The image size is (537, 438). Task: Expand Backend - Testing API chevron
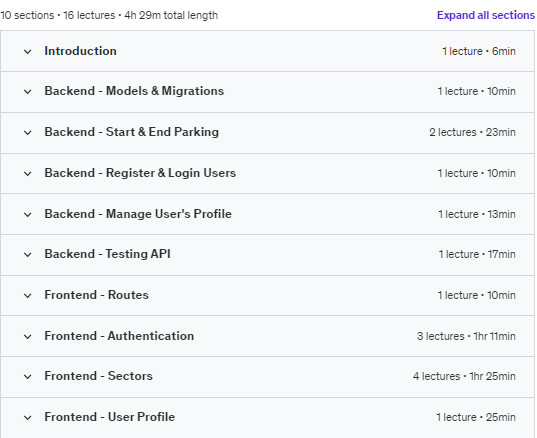[28, 255]
